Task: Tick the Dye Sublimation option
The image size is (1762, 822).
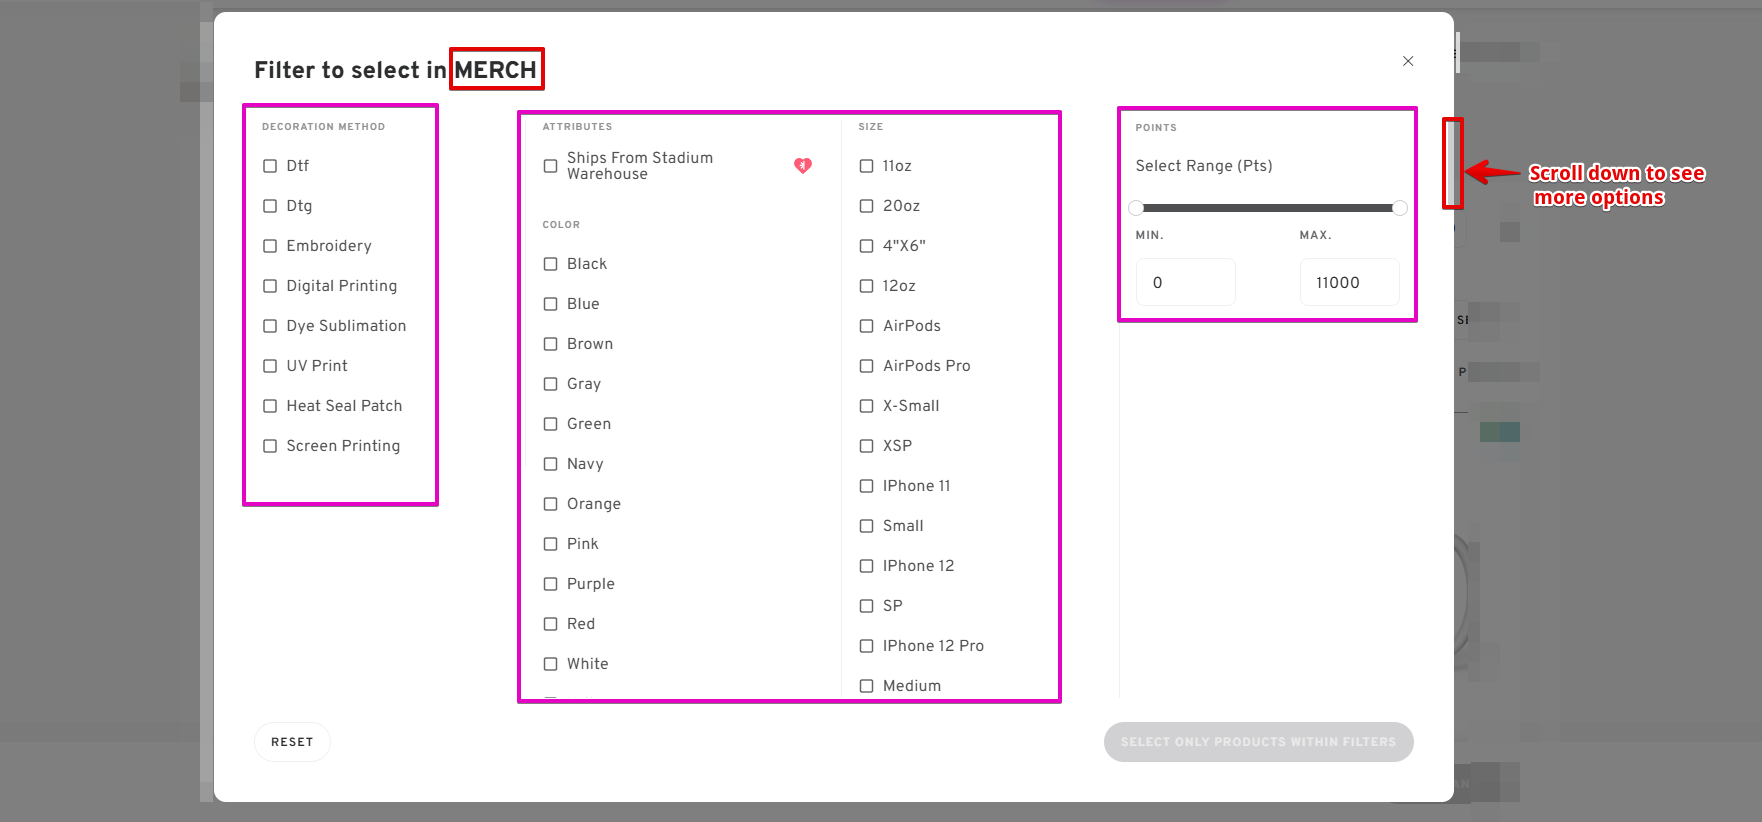Action: coord(270,326)
